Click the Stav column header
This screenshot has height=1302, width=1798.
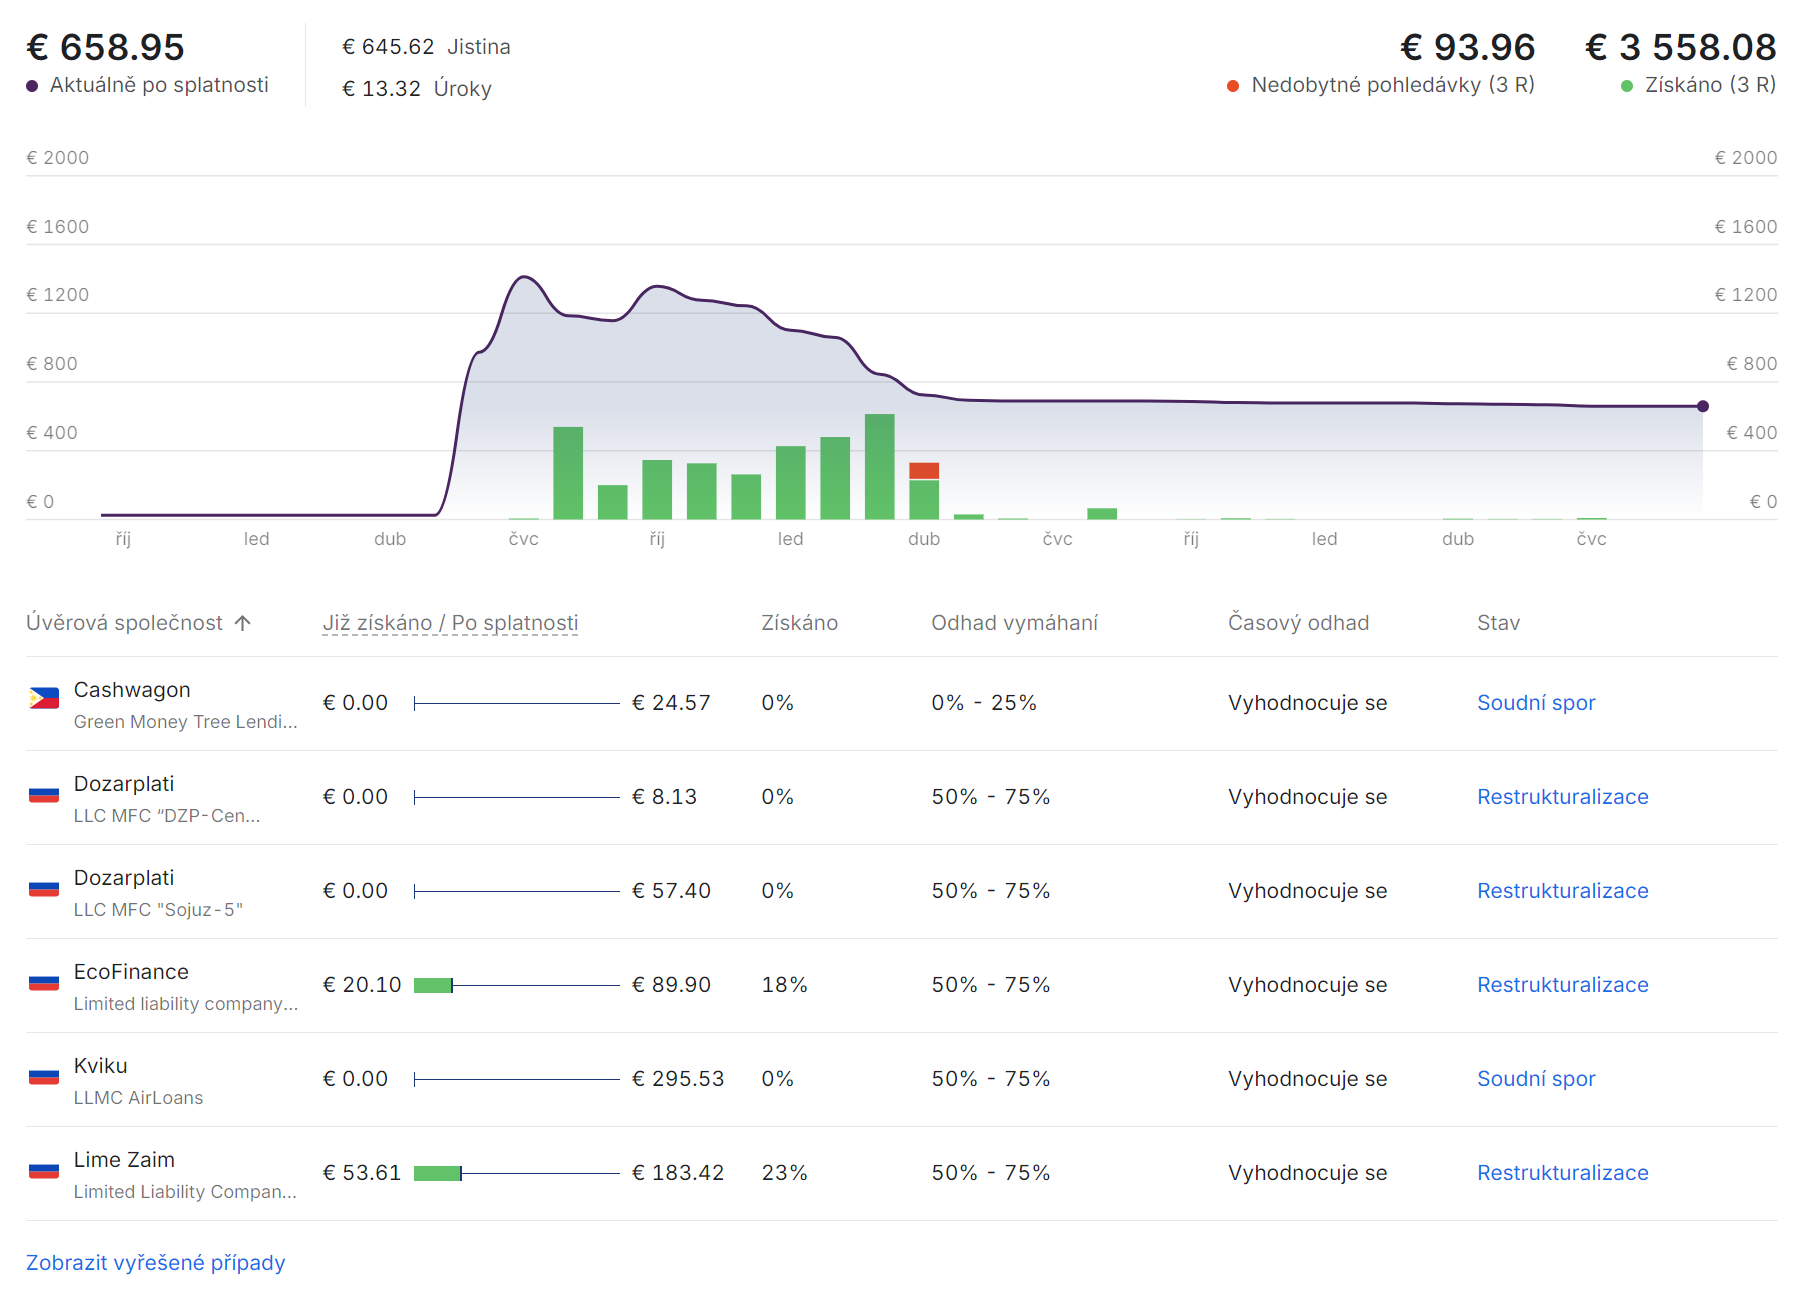(1498, 623)
